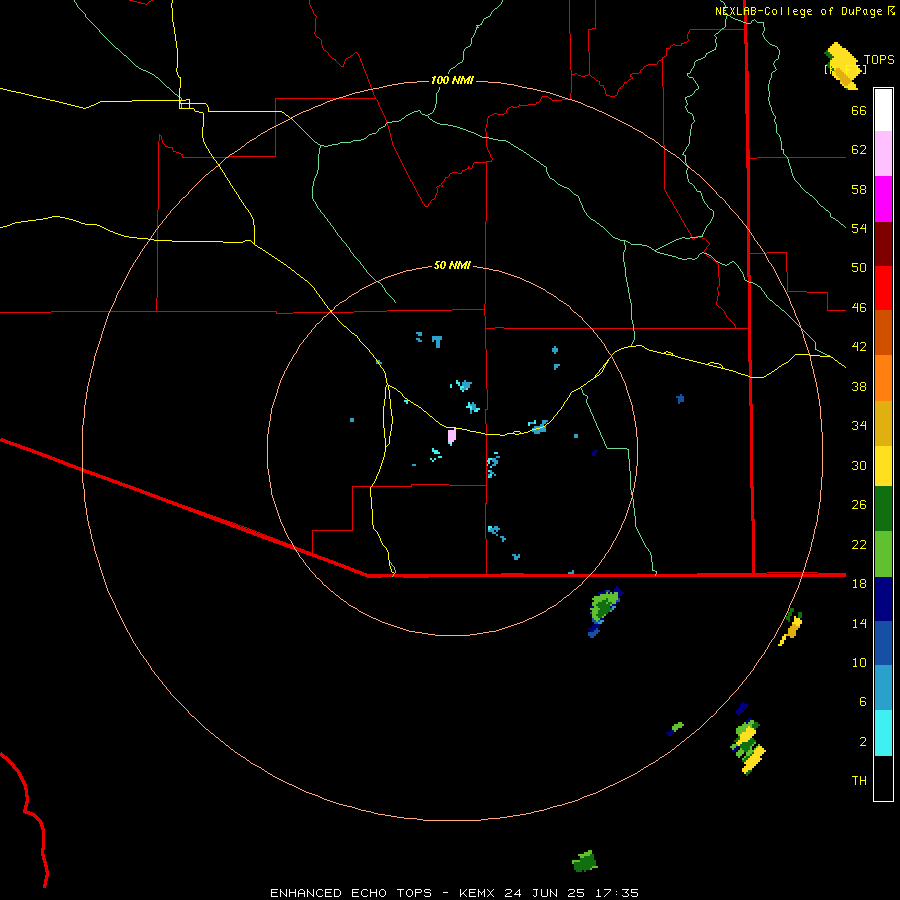Click the 'TH' legend label
The width and height of the screenshot is (900, 900).
click(859, 780)
